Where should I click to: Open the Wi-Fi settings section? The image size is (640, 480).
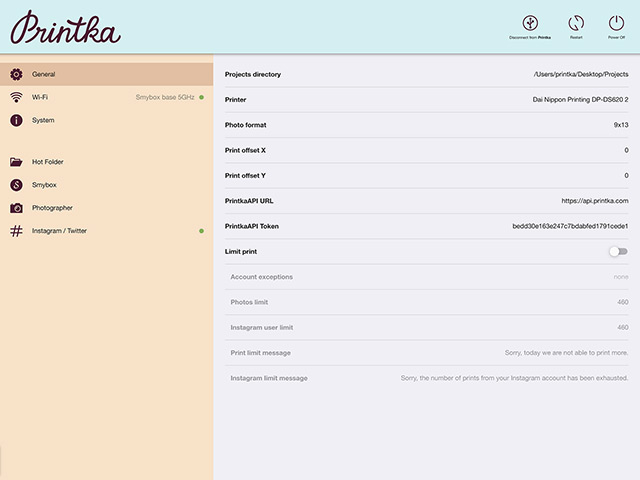coord(107,97)
